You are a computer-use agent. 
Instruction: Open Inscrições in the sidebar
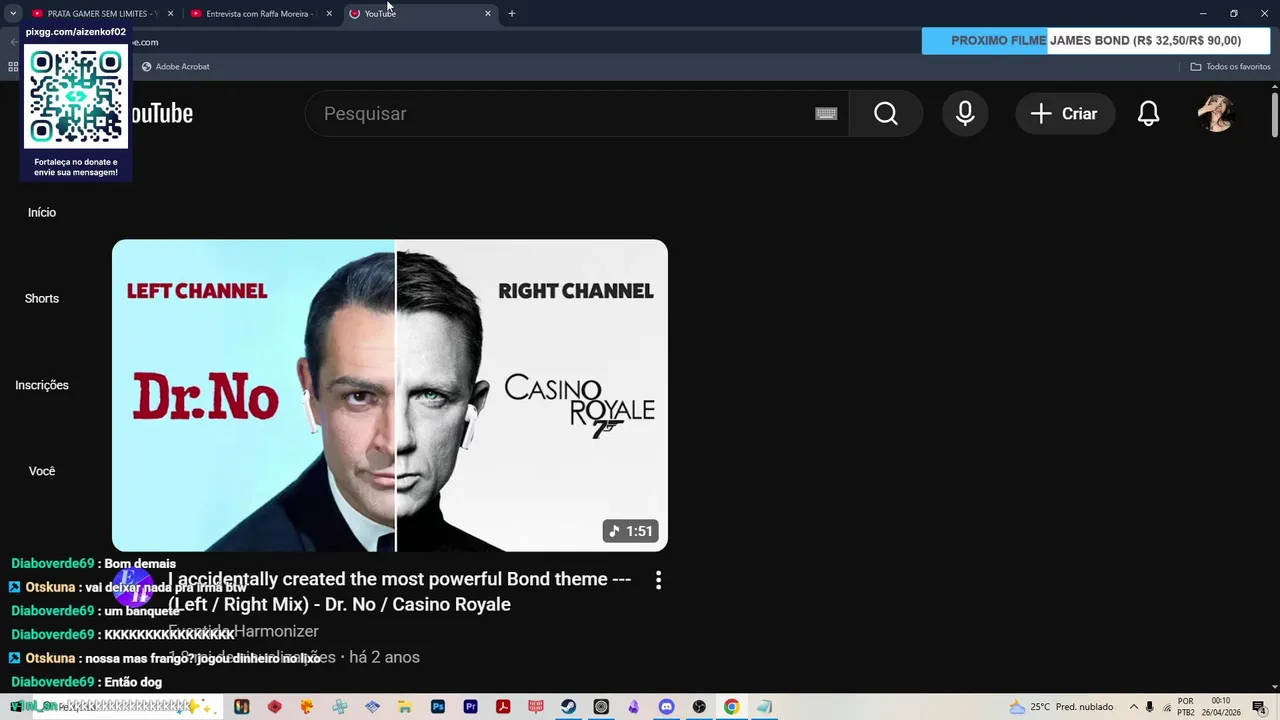click(x=42, y=385)
